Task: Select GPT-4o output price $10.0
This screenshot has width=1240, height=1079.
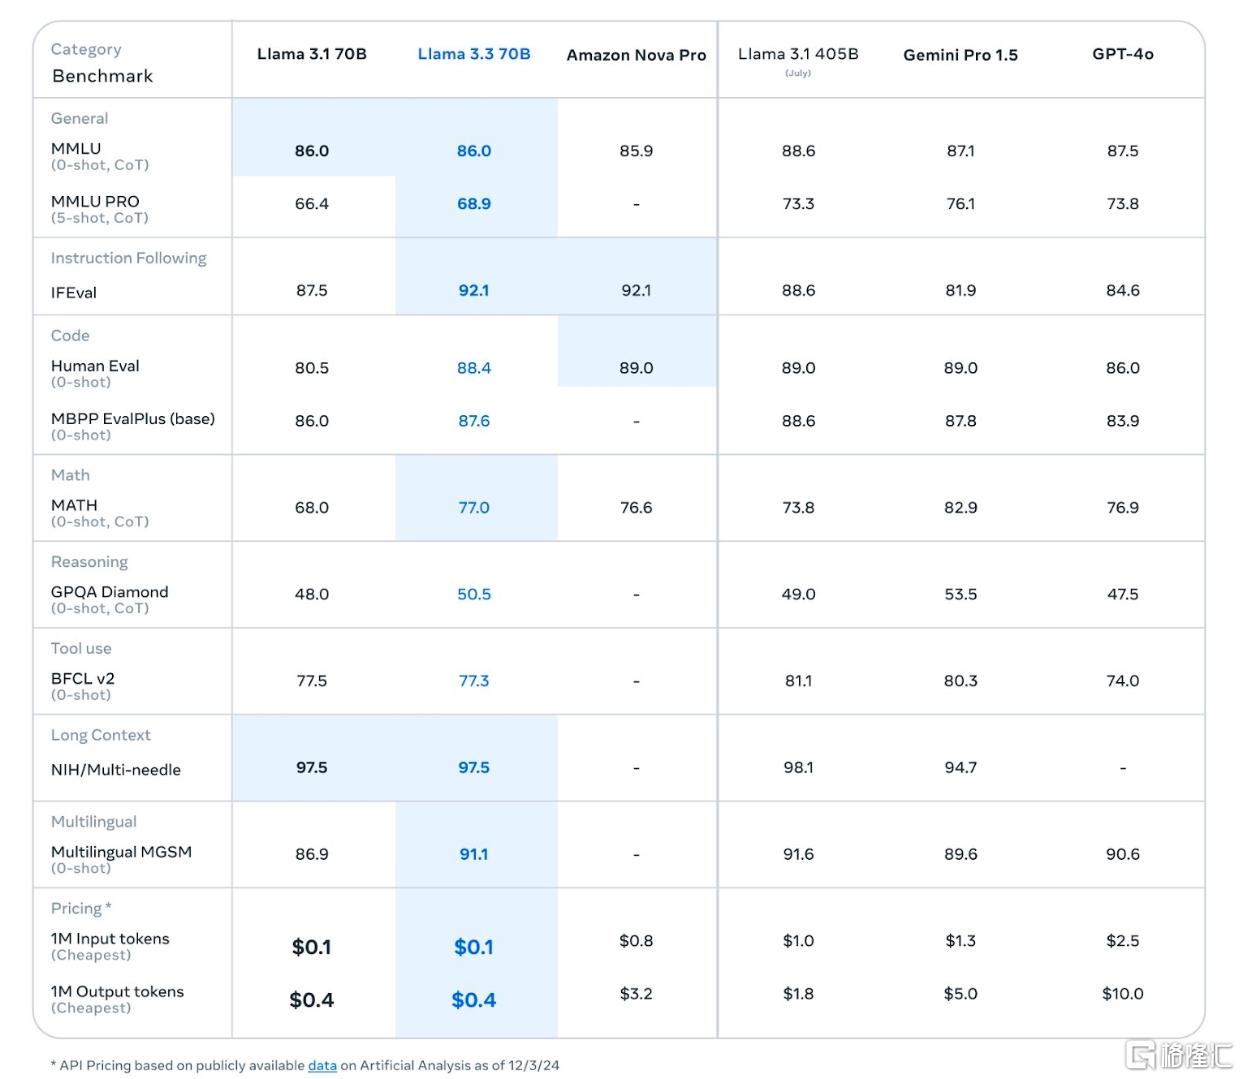Action: click(1123, 994)
